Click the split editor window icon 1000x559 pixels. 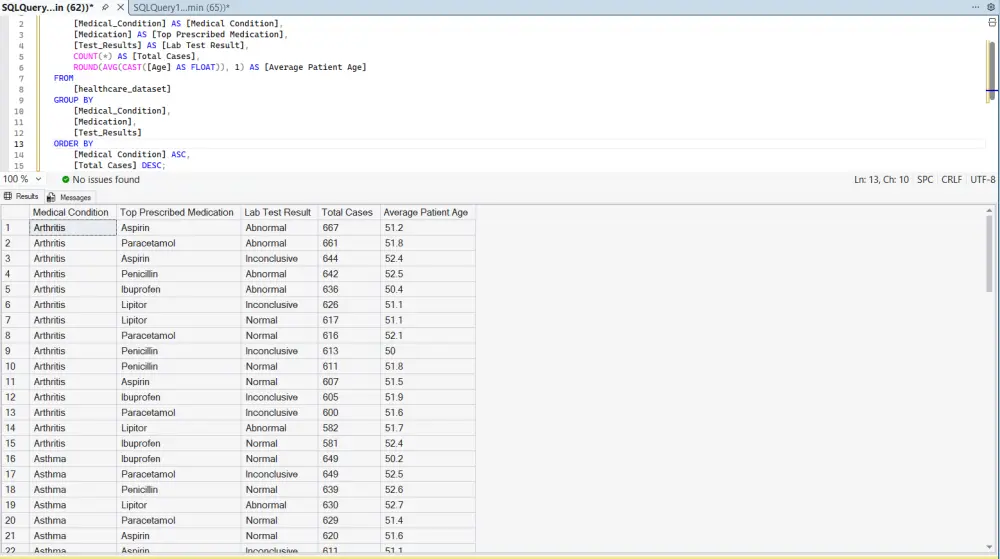(x=992, y=22)
